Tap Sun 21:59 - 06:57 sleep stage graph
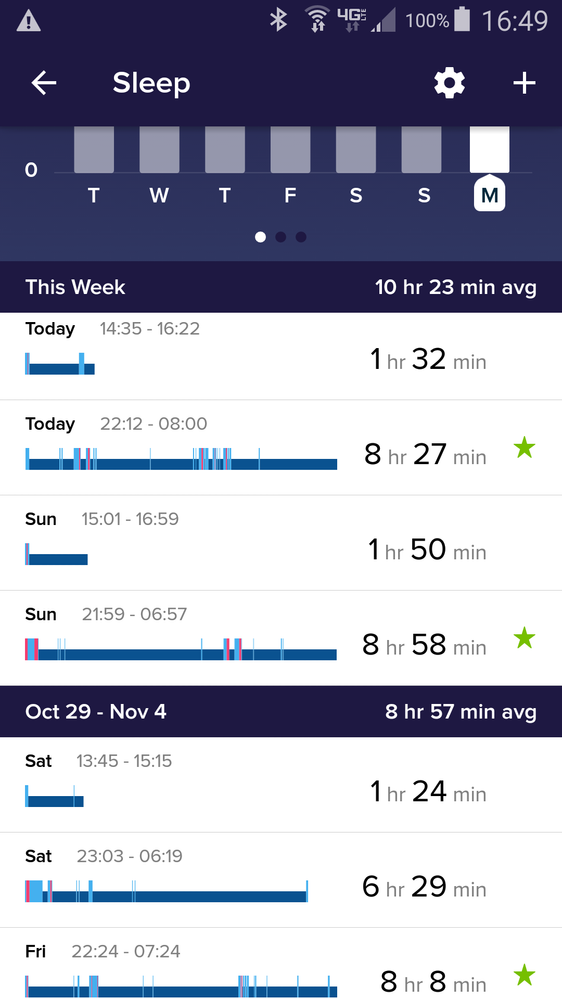562x999 pixels. tap(181, 649)
